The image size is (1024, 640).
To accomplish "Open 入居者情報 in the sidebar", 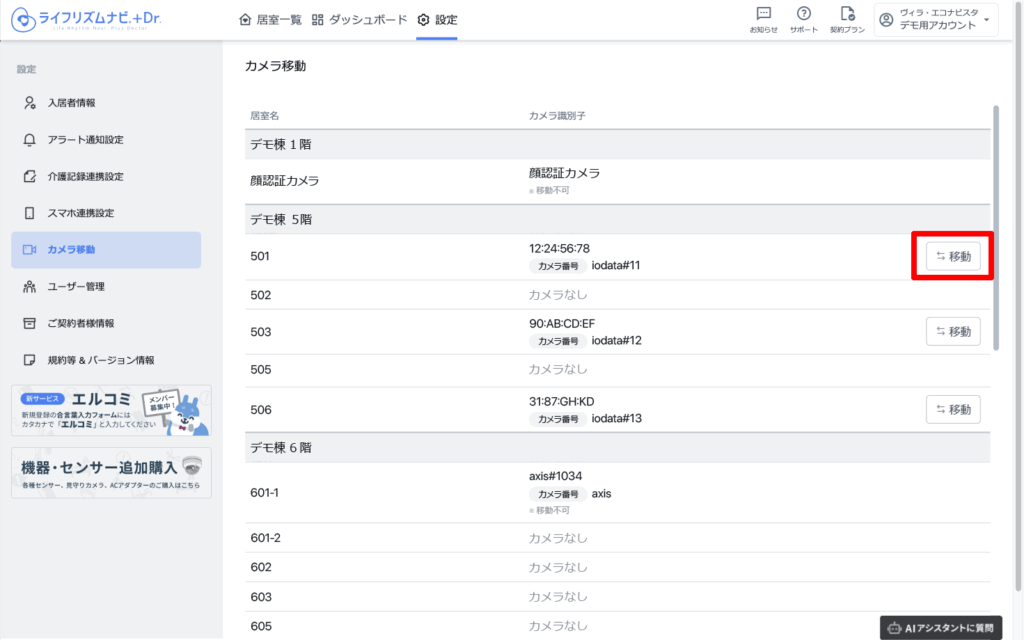I will coord(71,103).
